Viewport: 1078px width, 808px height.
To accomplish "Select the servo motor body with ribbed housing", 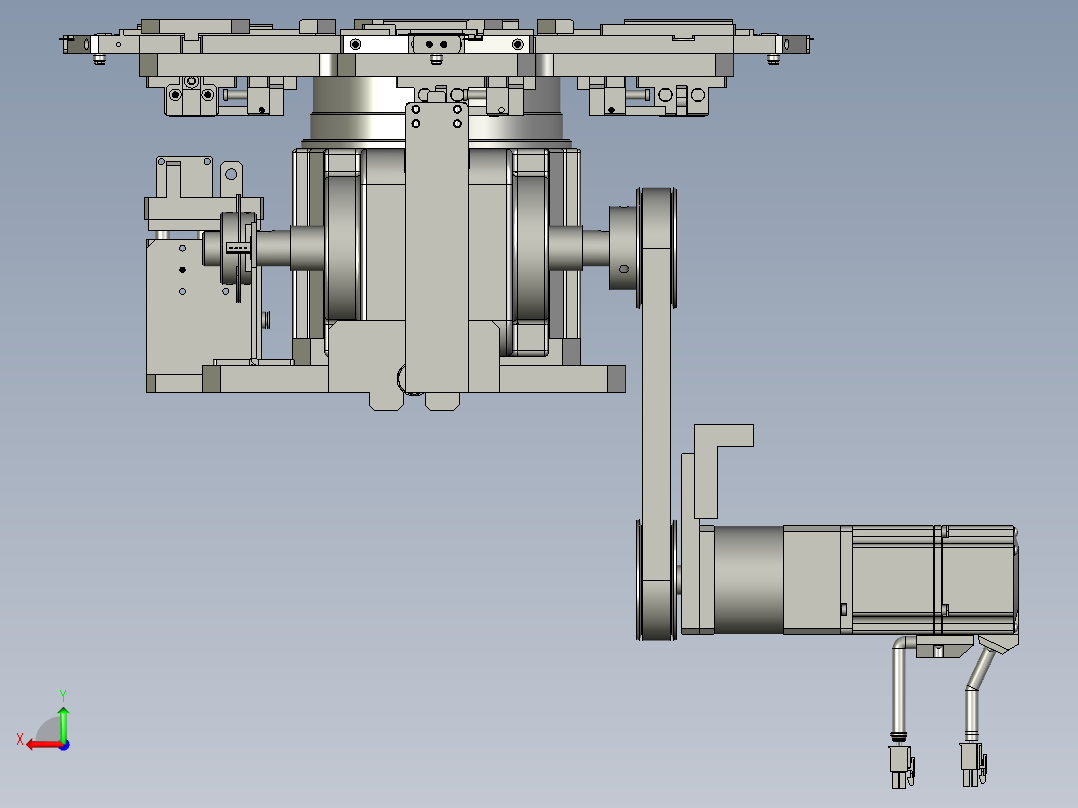I will pyautogui.click(x=934, y=579).
